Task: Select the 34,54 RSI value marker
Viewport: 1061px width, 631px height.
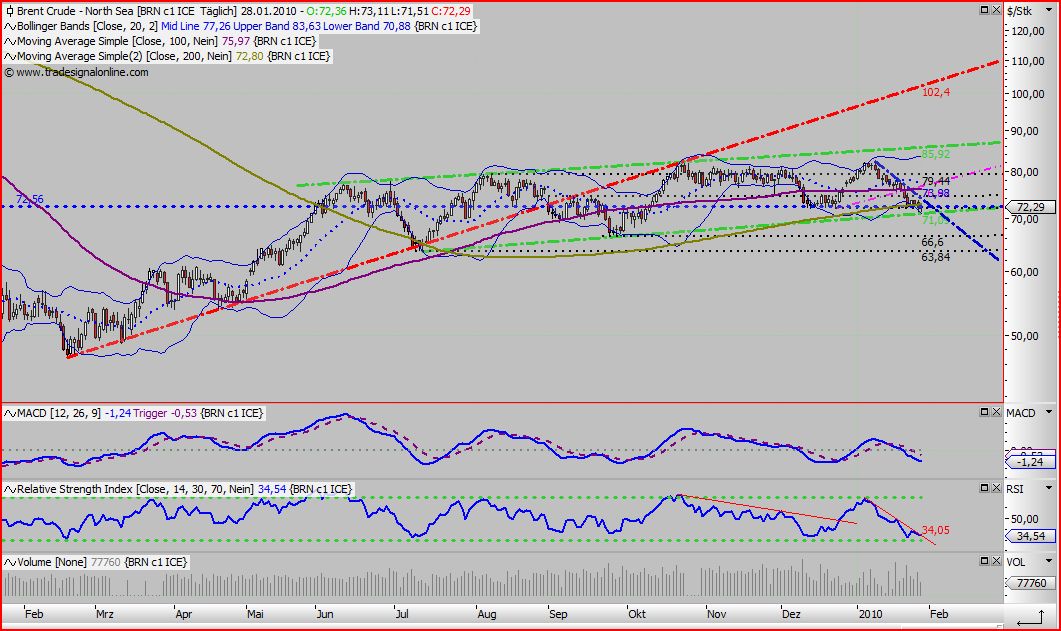Action: point(1030,535)
